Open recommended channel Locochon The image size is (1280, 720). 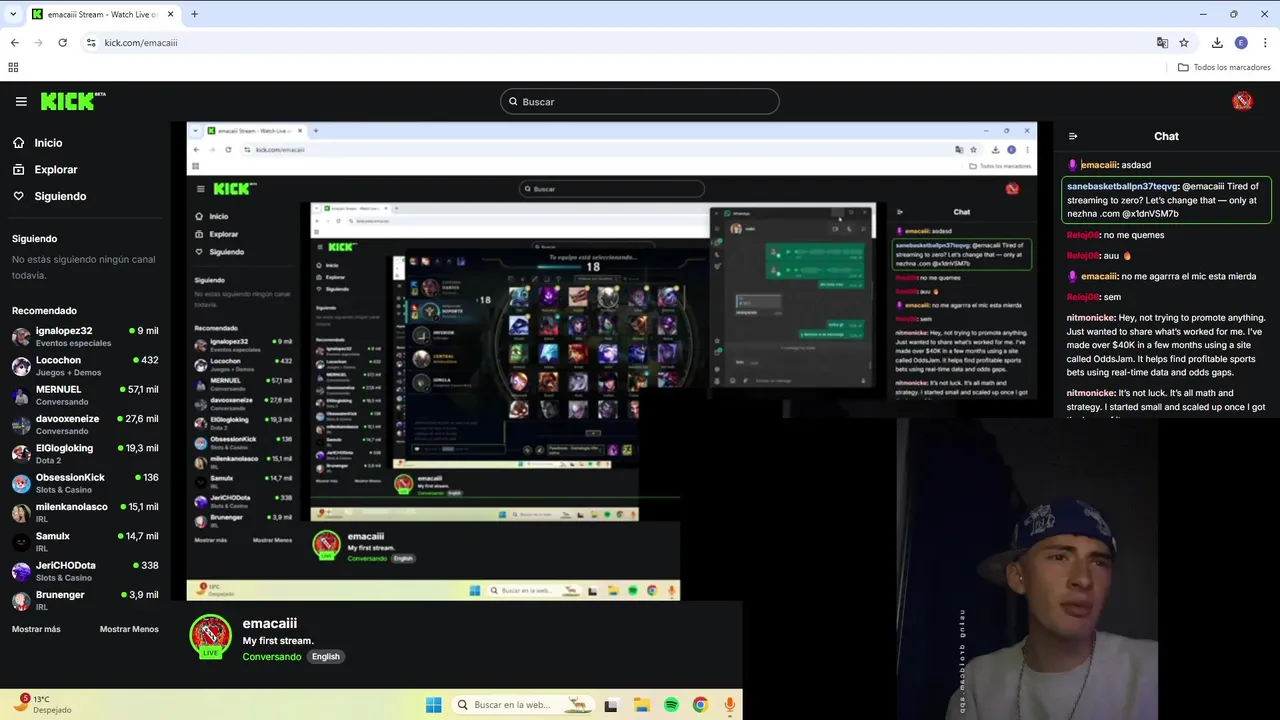pyautogui.click(x=85, y=366)
